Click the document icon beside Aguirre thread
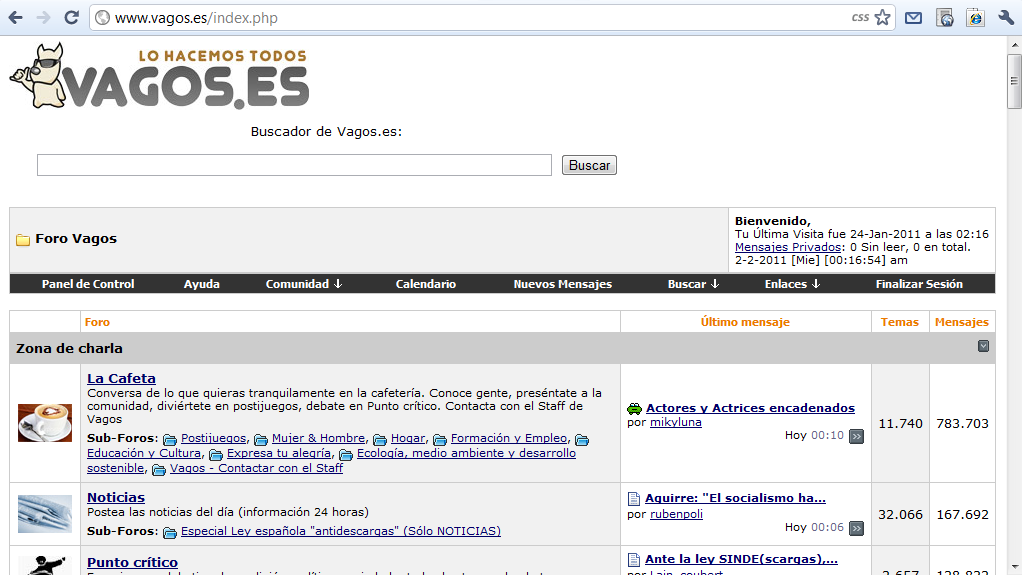The width and height of the screenshot is (1022, 575). (x=634, y=499)
